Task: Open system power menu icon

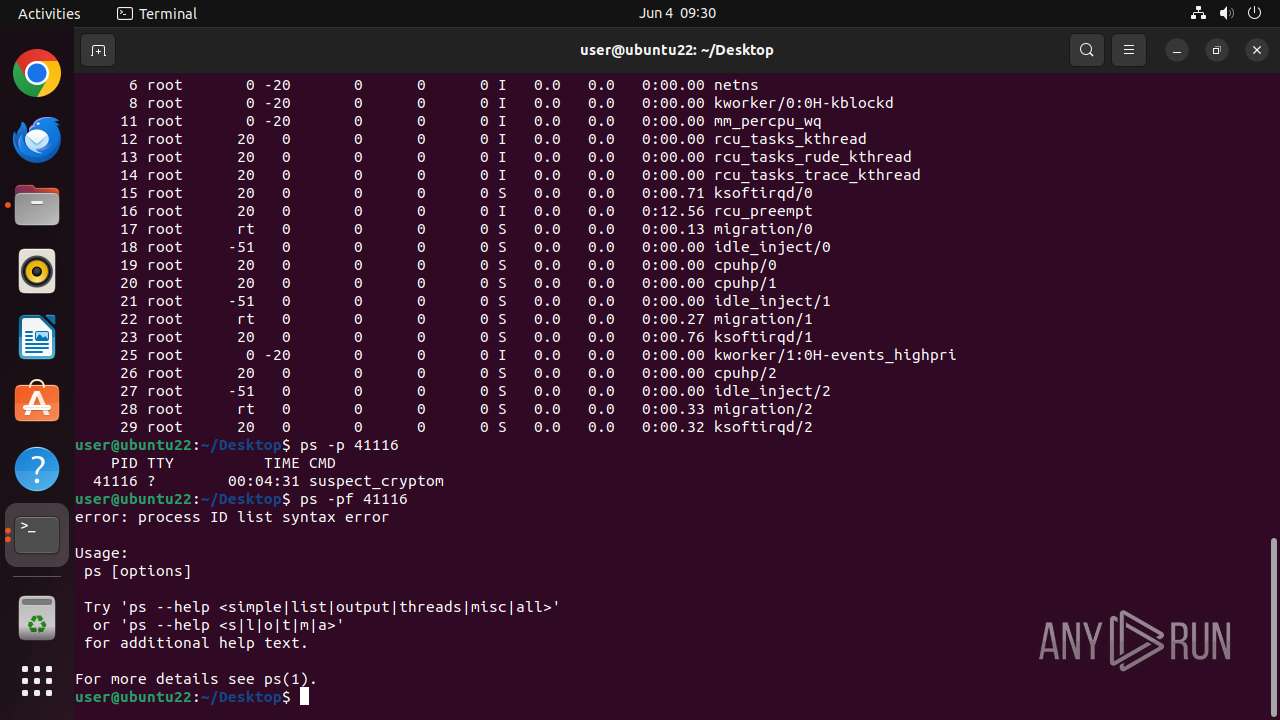Action: click(x=1254, y=13)
